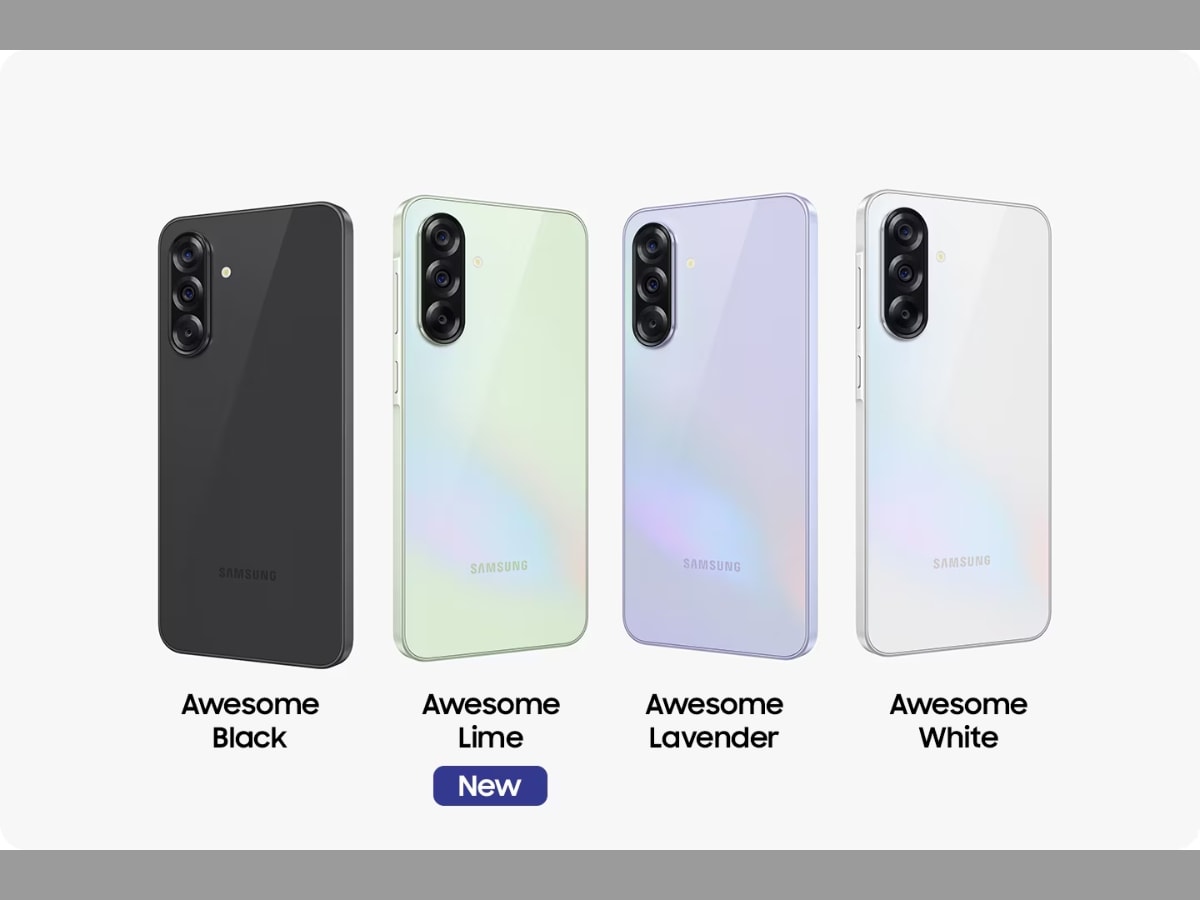Click the black phone's triple camera module
The image size is (1200, 900).
point(190,294)
